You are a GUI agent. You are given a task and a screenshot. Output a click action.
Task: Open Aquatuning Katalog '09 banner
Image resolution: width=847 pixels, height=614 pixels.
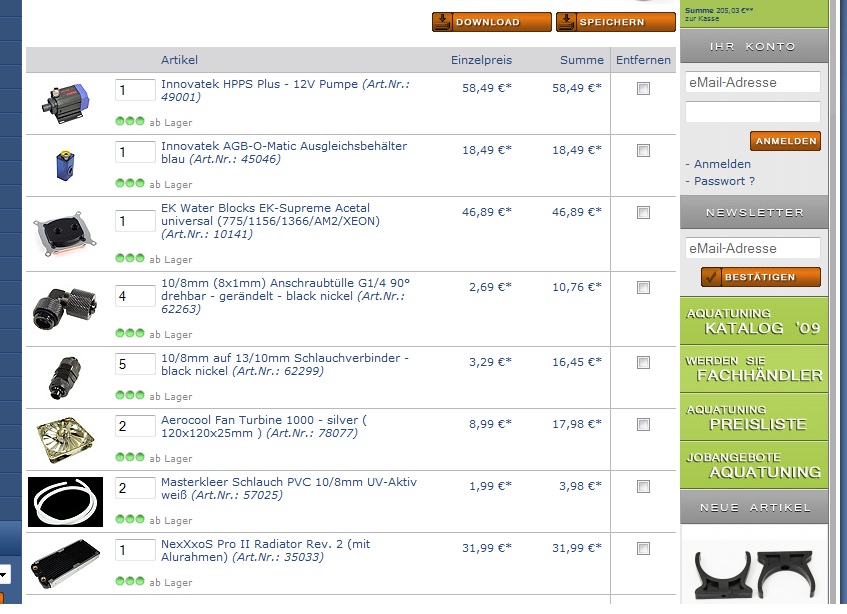tap(754, 321)
